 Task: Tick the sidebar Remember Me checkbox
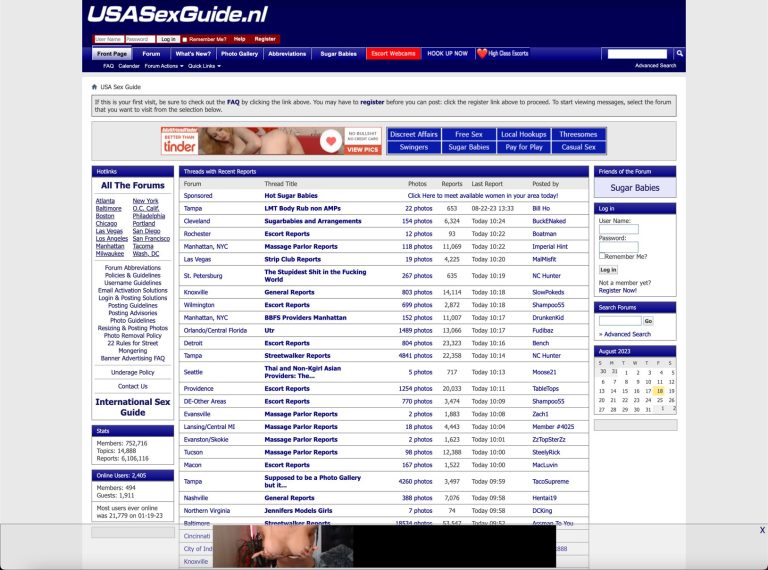pos(602,256)
